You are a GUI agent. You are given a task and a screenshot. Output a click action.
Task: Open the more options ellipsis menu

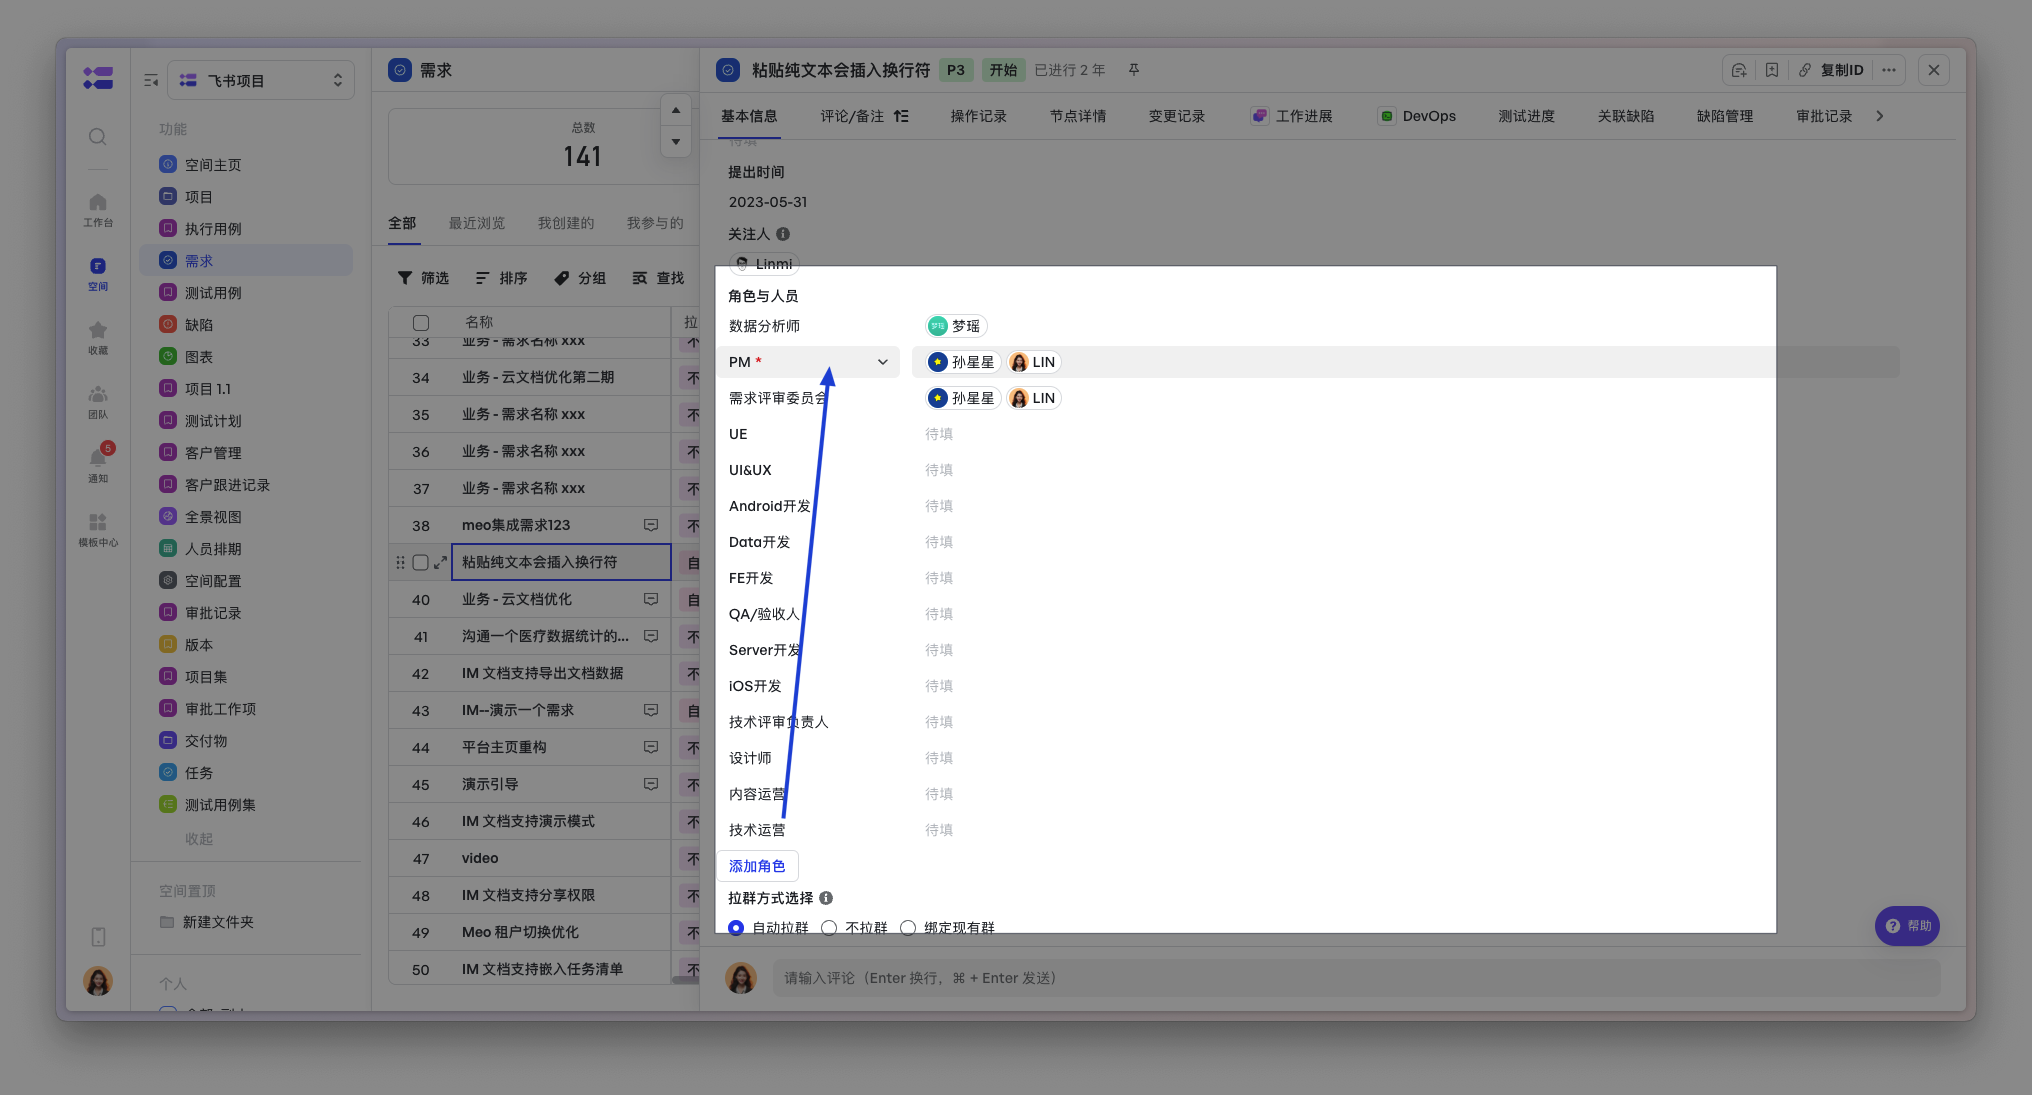click(x=1888, y=70)
